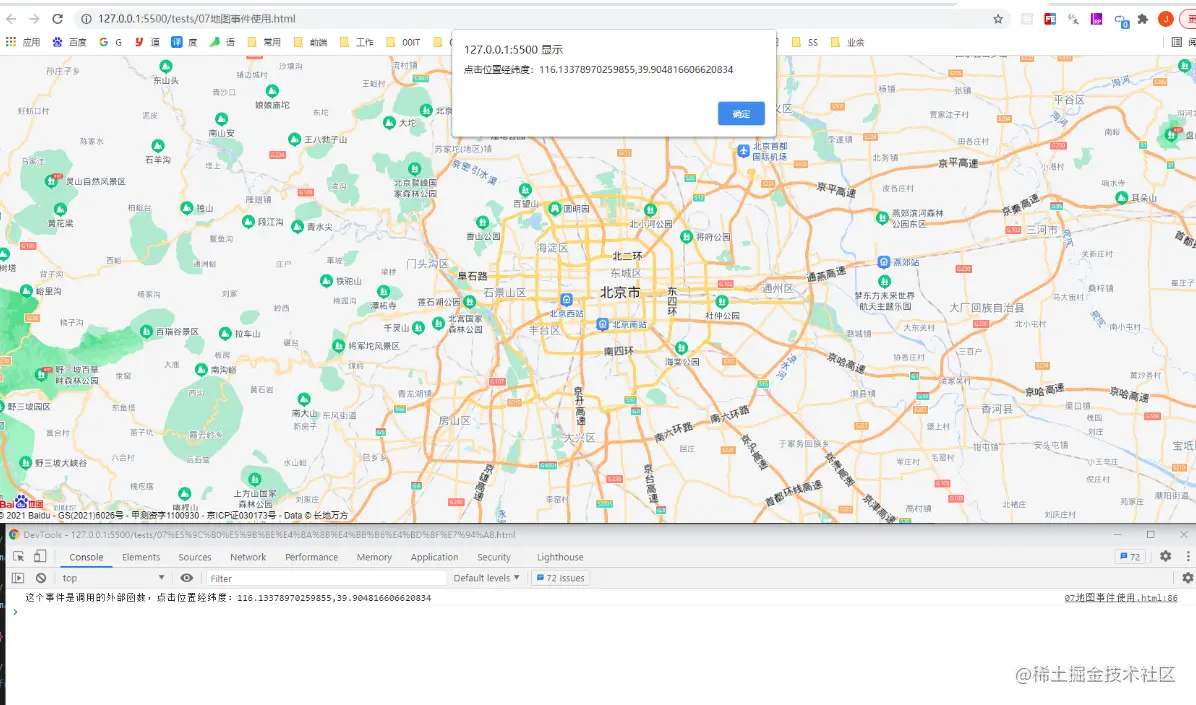1196x705 pixels.
Task: Open the orange J profile avatar
Action: [1165, 19]
